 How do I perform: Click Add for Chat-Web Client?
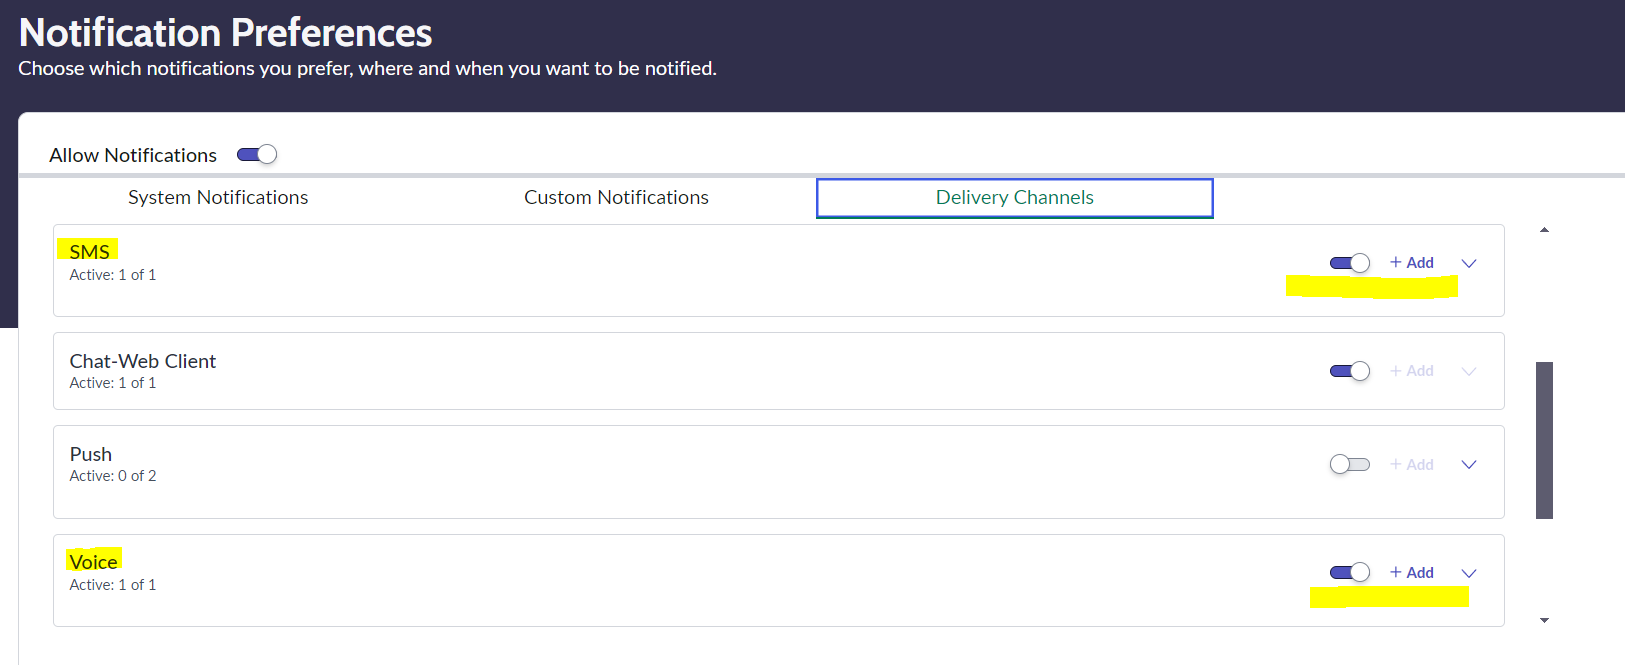coord(1412,371)
